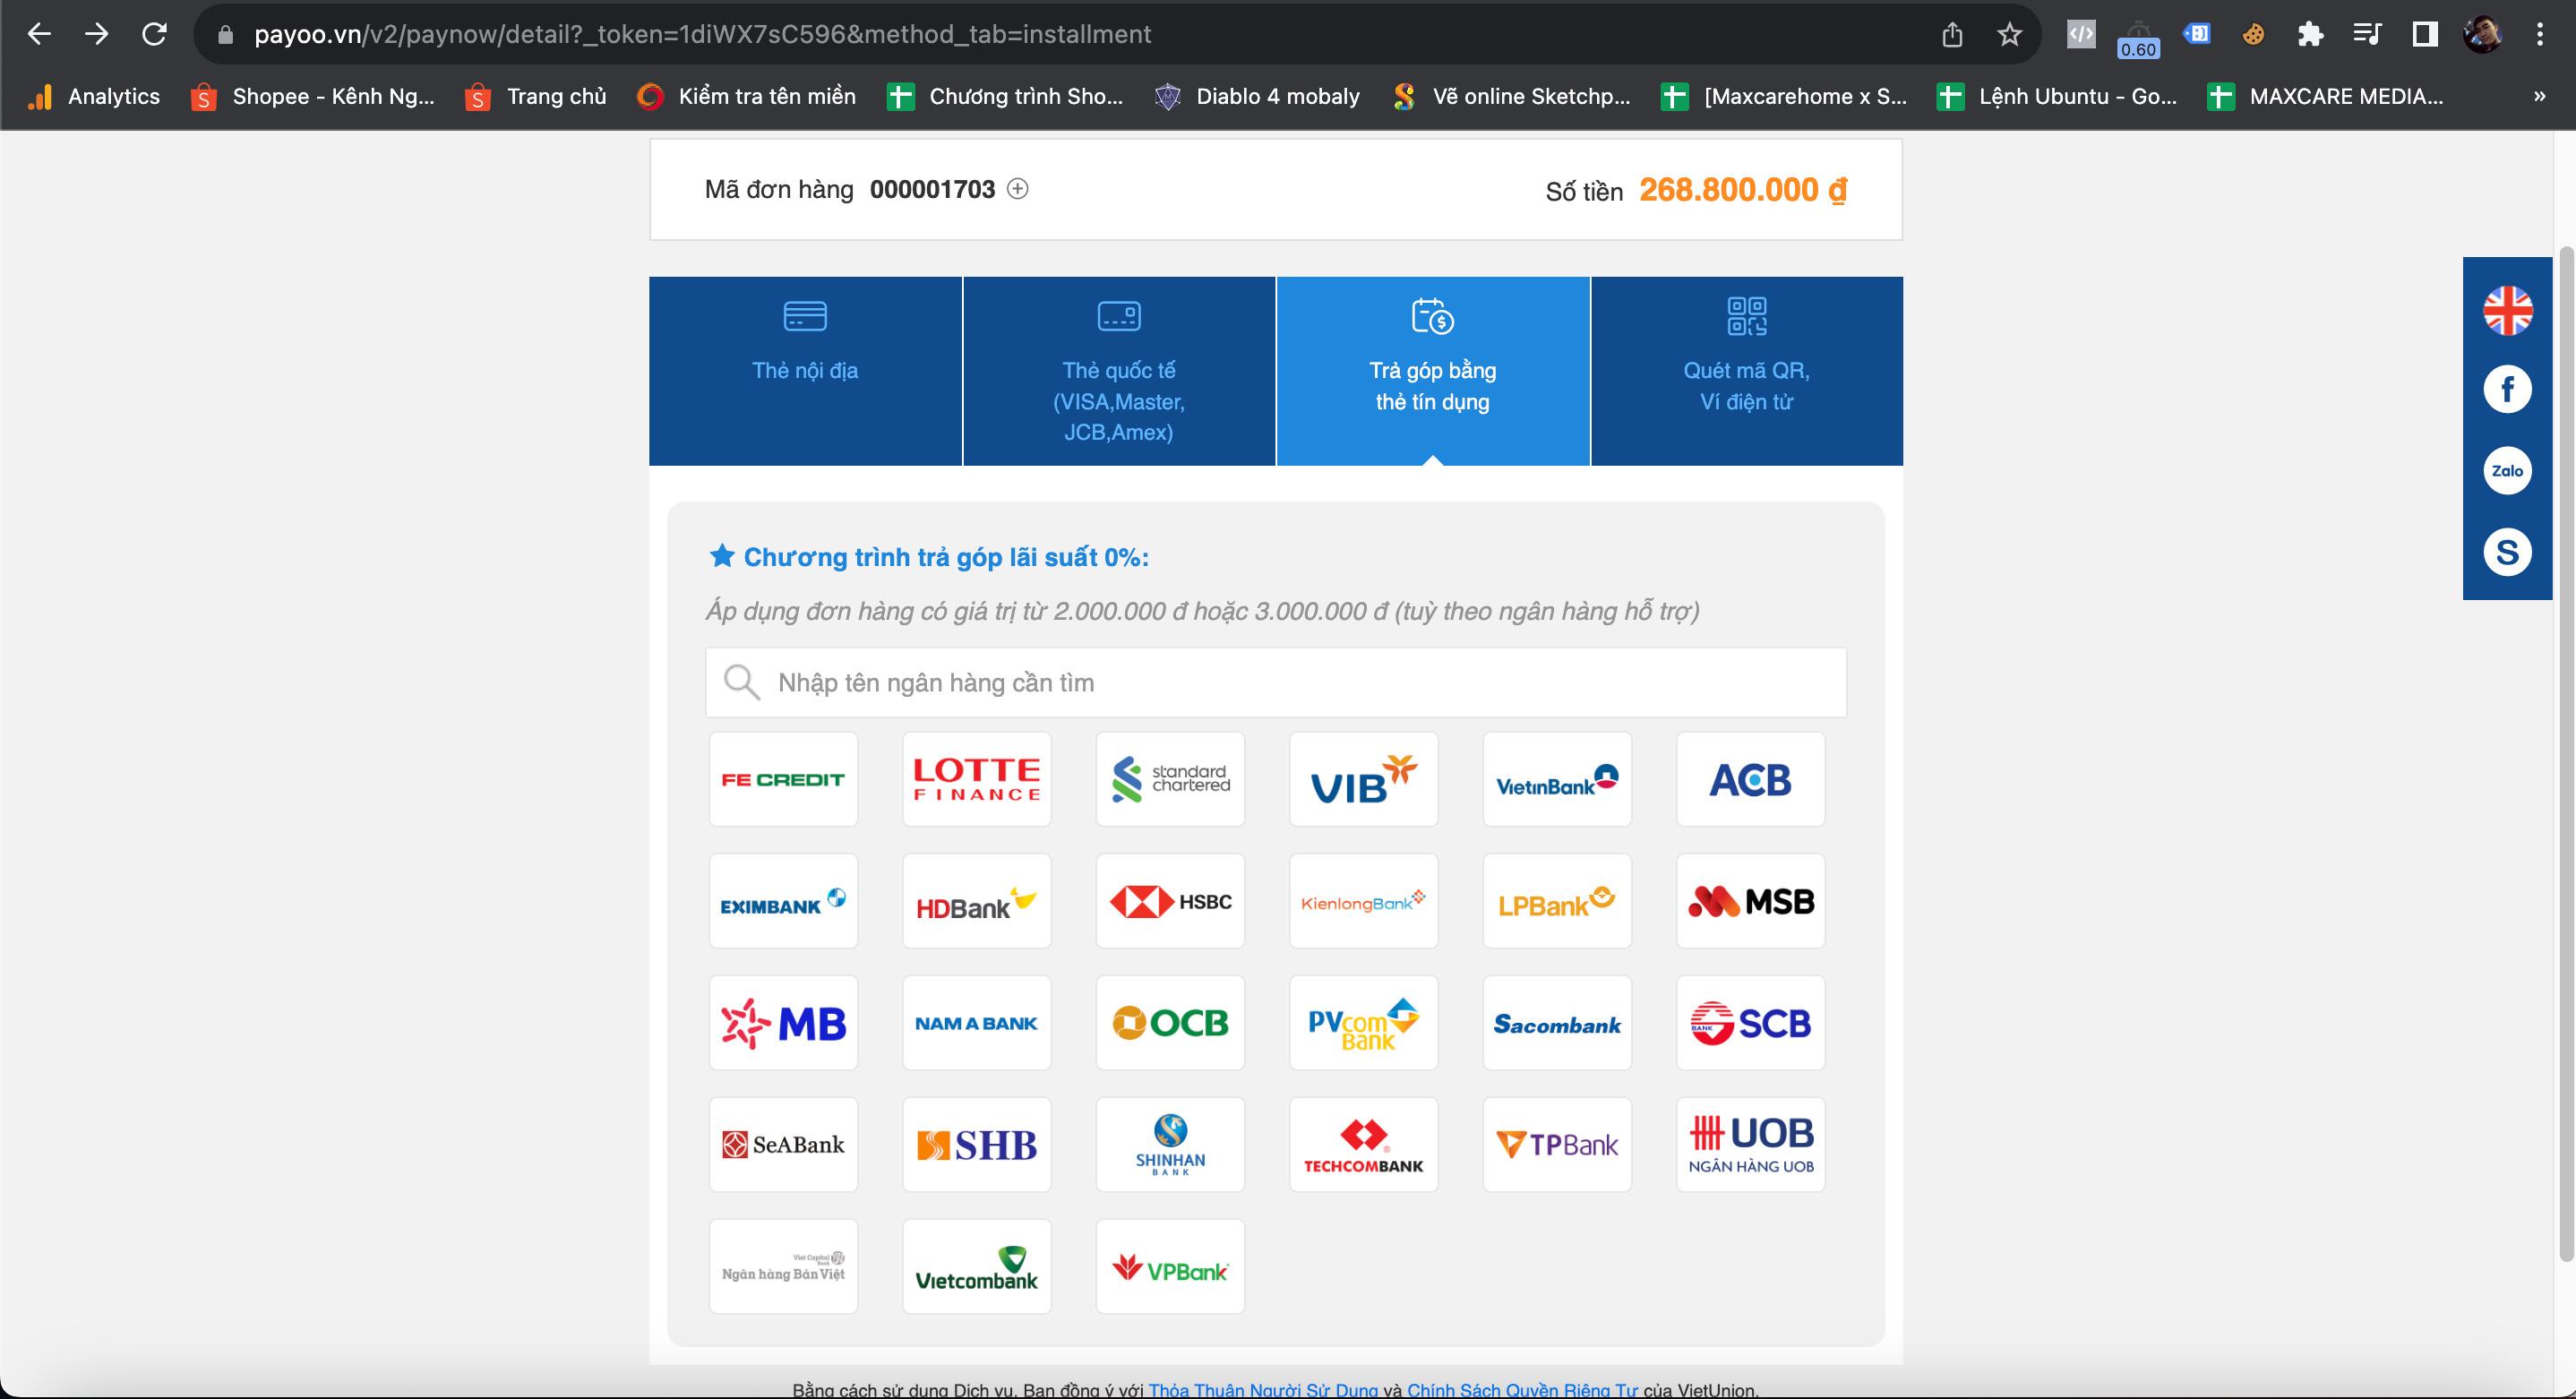Pick the FE Credit option

[x=783, y=779]
